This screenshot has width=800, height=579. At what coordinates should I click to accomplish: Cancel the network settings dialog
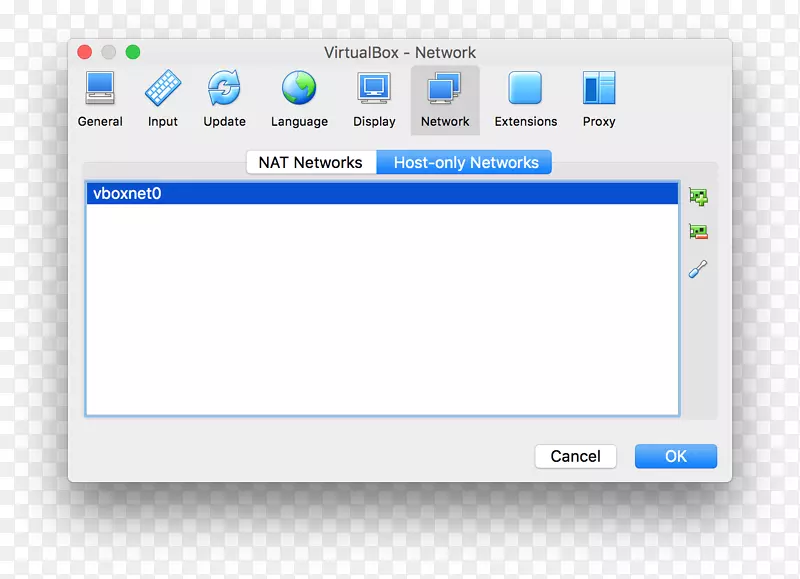pyautogui.click(x=575, y=456)
